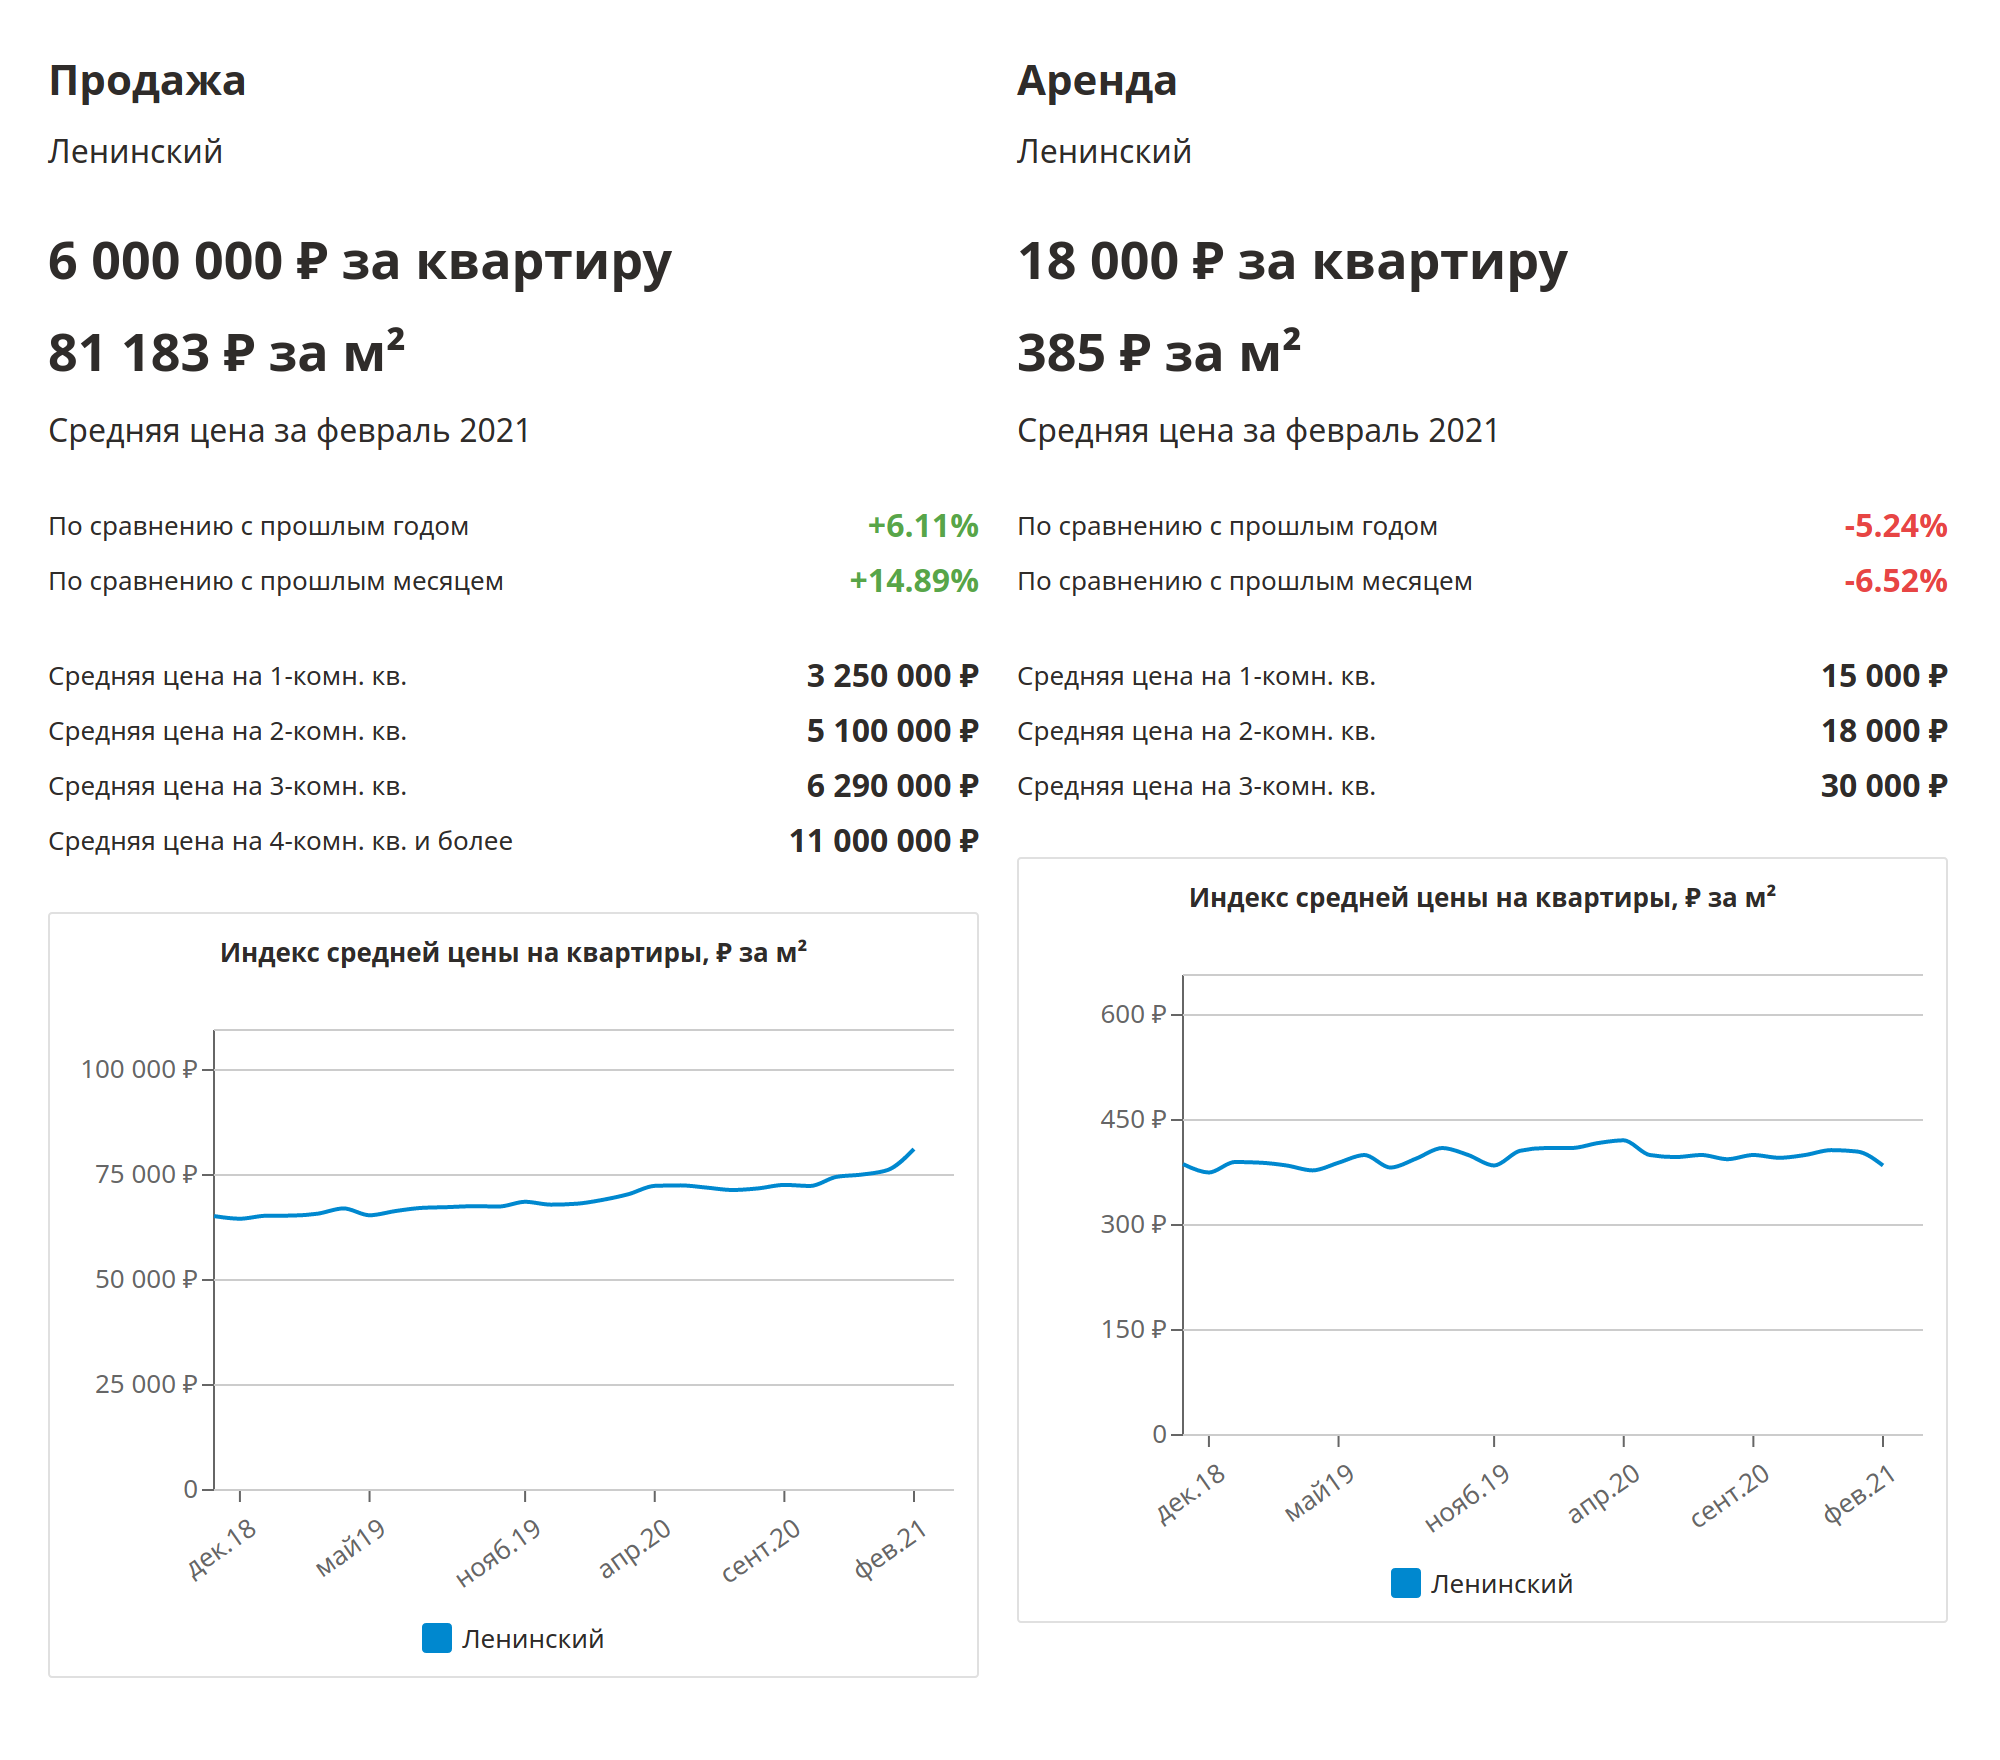
Task: Click the 385 ₽ за м² value
Action: (1159, 352)
